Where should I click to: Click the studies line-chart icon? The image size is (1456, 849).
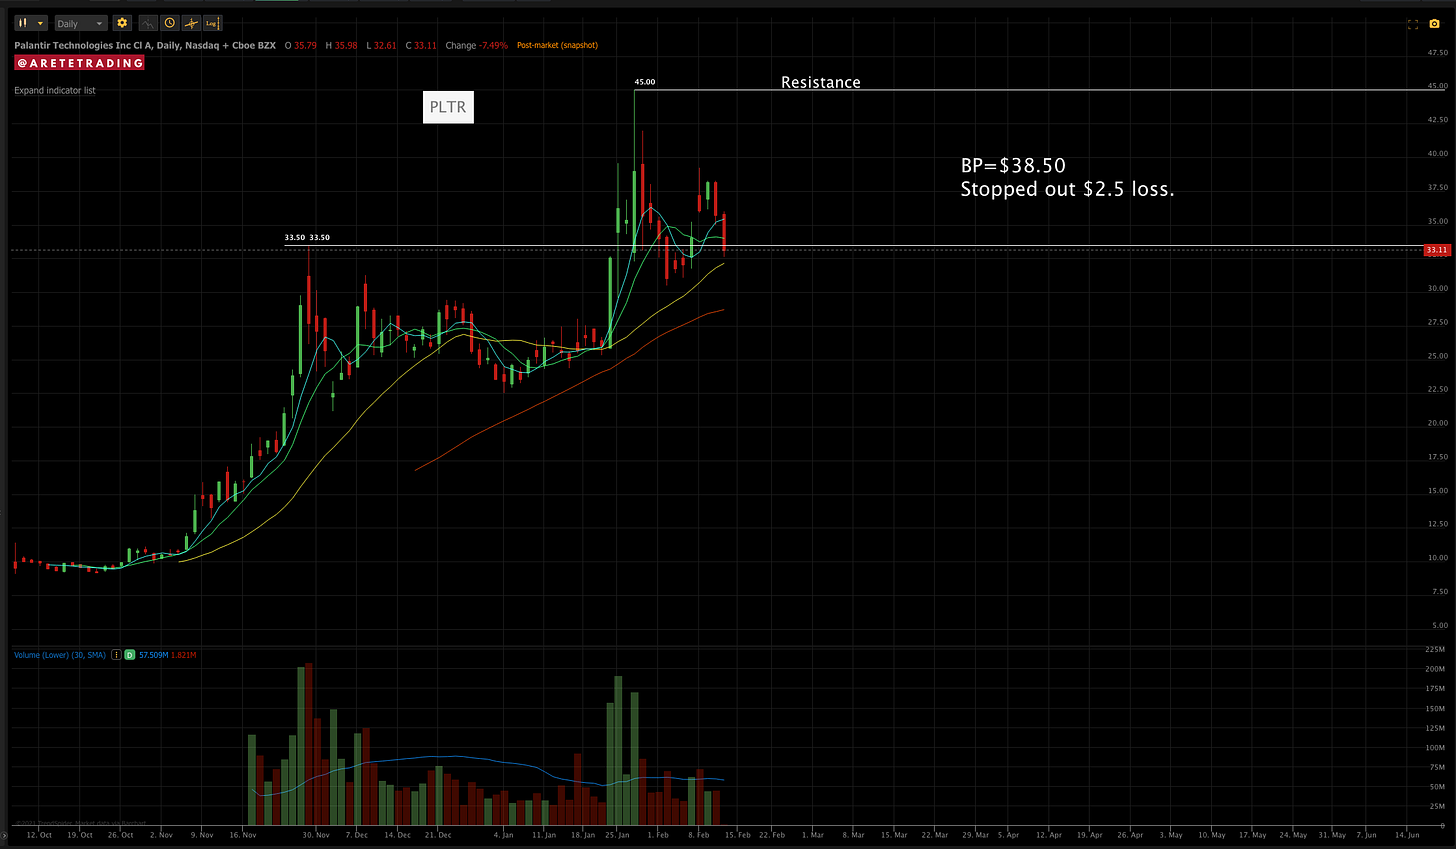tap(148, 23)
